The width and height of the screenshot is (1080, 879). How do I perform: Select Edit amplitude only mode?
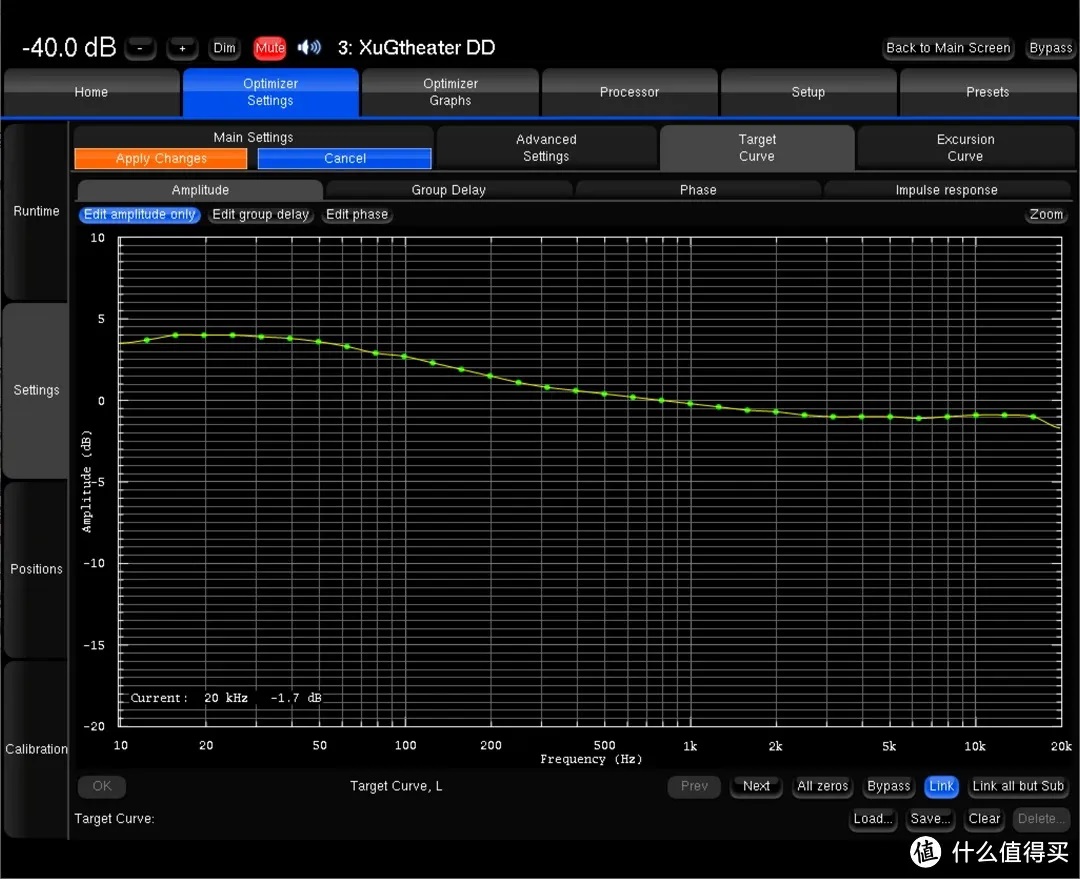click(140, 215)
